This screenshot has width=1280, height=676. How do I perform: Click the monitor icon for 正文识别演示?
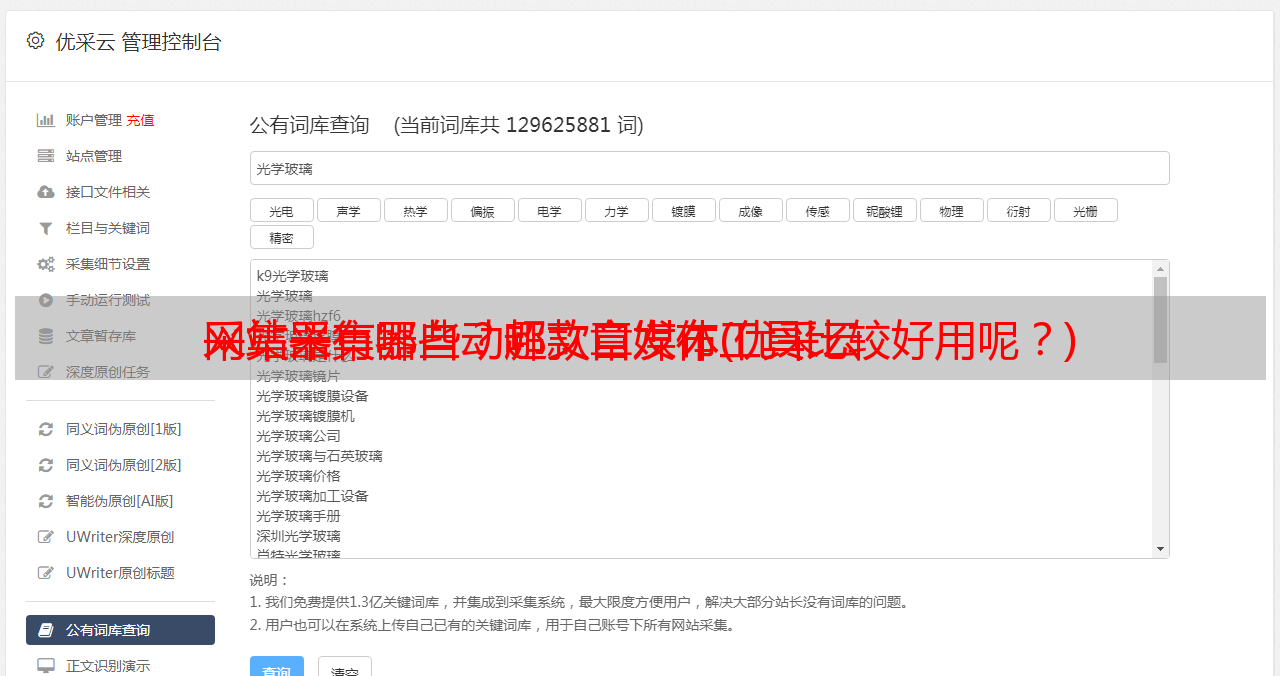(46, 665)
